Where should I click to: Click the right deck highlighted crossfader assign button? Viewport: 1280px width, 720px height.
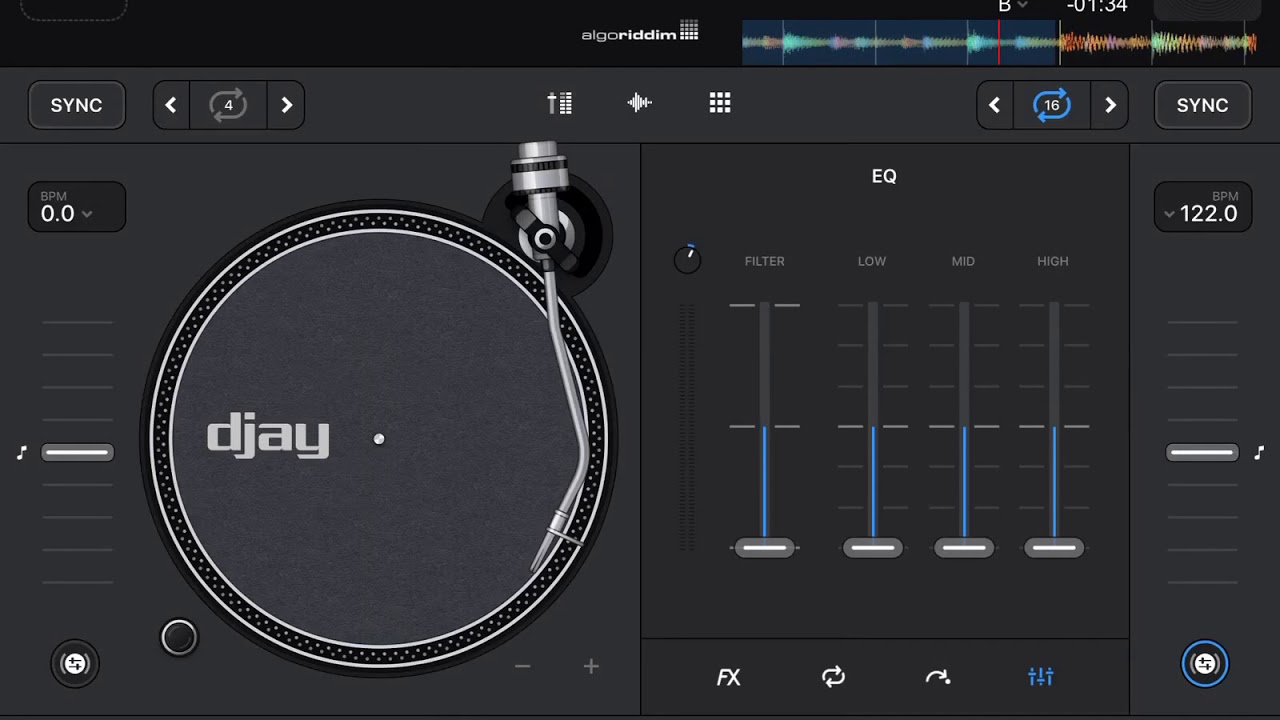(x=1205, y=663)
